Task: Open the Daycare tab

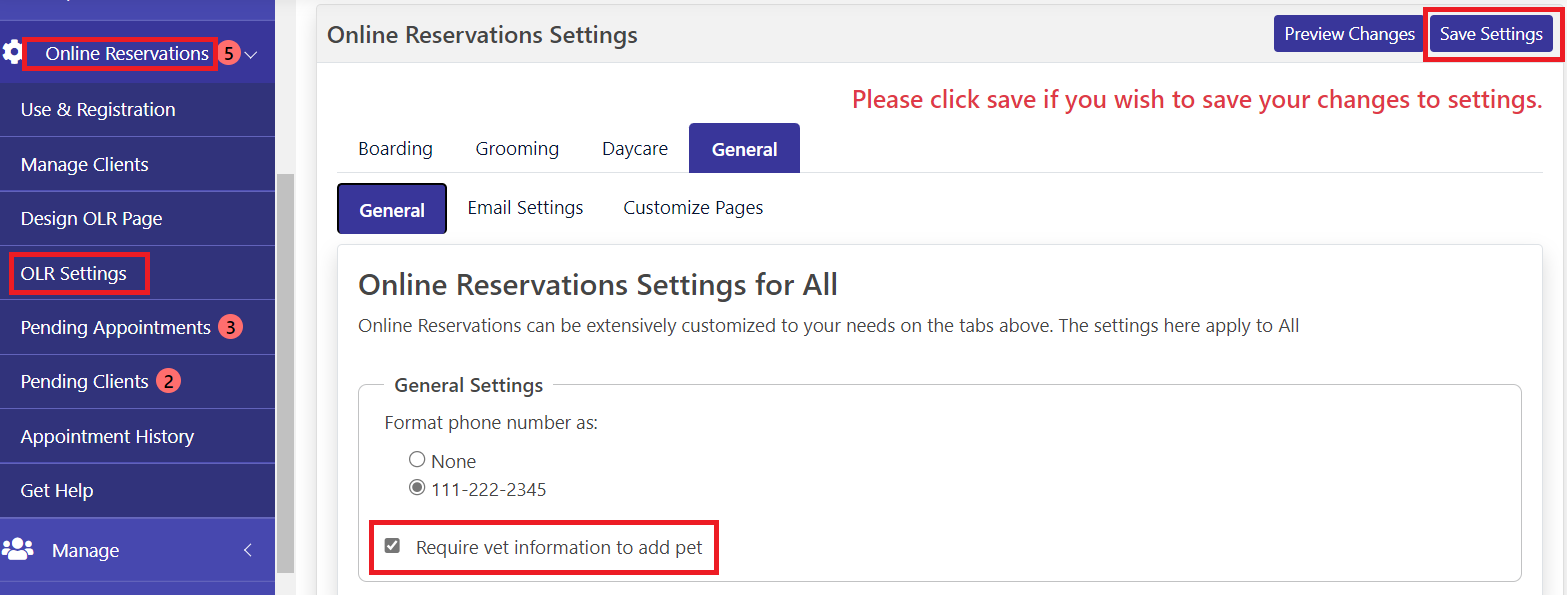Action: 635,148
